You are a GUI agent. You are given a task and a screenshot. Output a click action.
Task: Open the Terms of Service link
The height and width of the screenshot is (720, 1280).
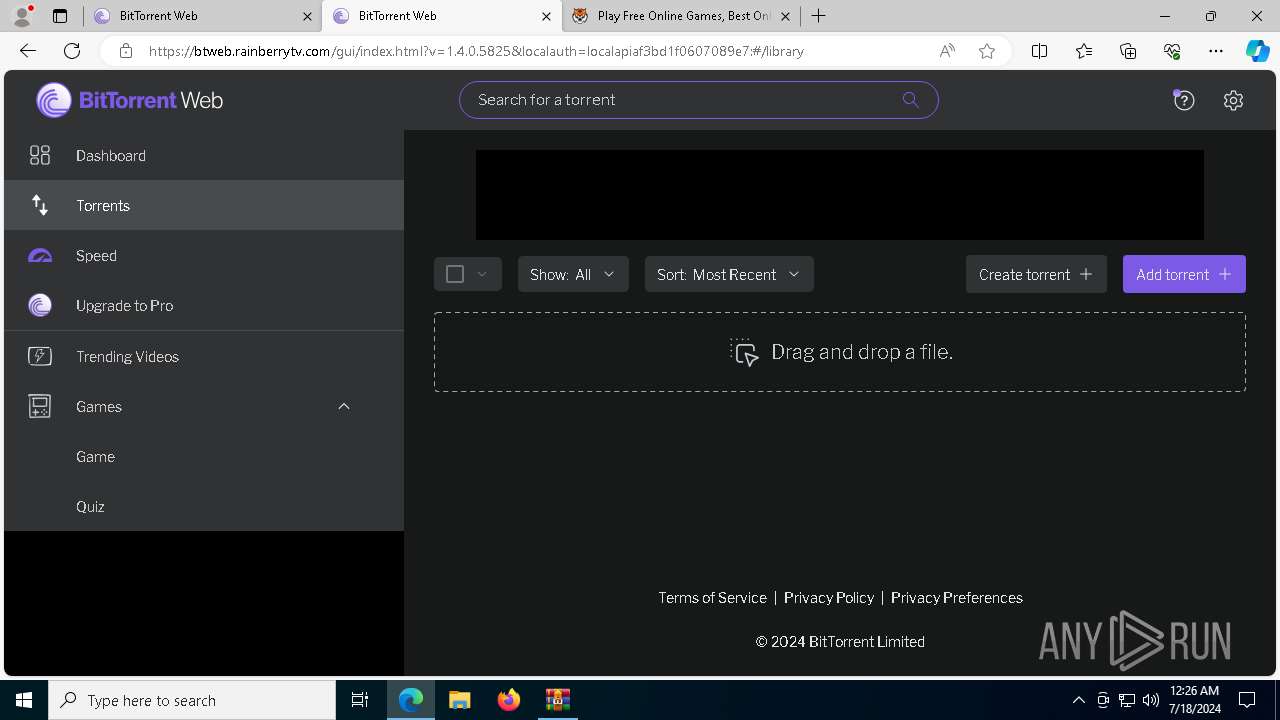coord(712,598)
